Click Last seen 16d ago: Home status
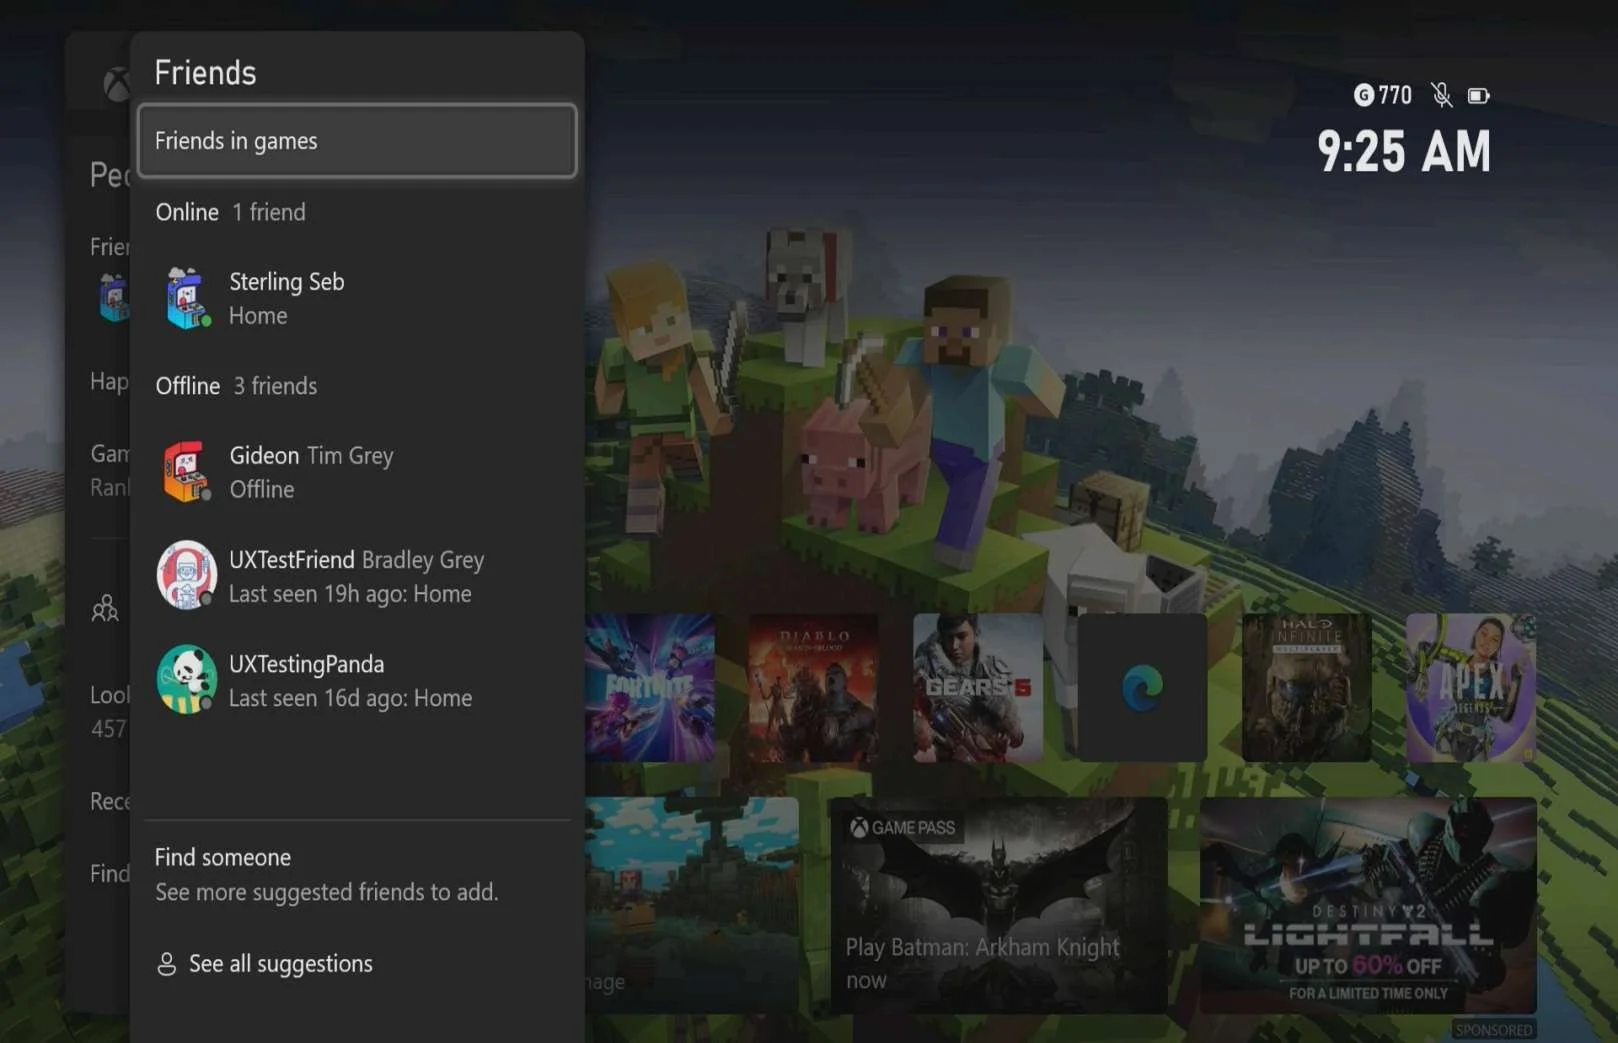This screenshot has height=1043, width=1618. pos(350,698)
